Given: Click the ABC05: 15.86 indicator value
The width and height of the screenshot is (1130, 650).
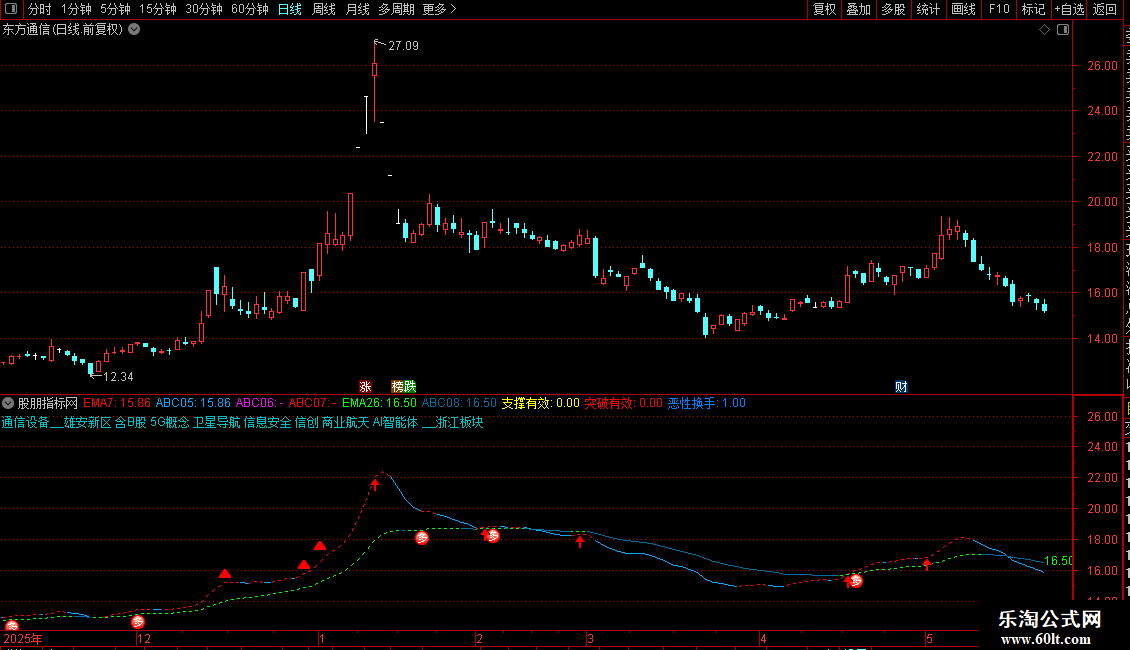Looking at the screenshot, I should [x=193, y=403].
